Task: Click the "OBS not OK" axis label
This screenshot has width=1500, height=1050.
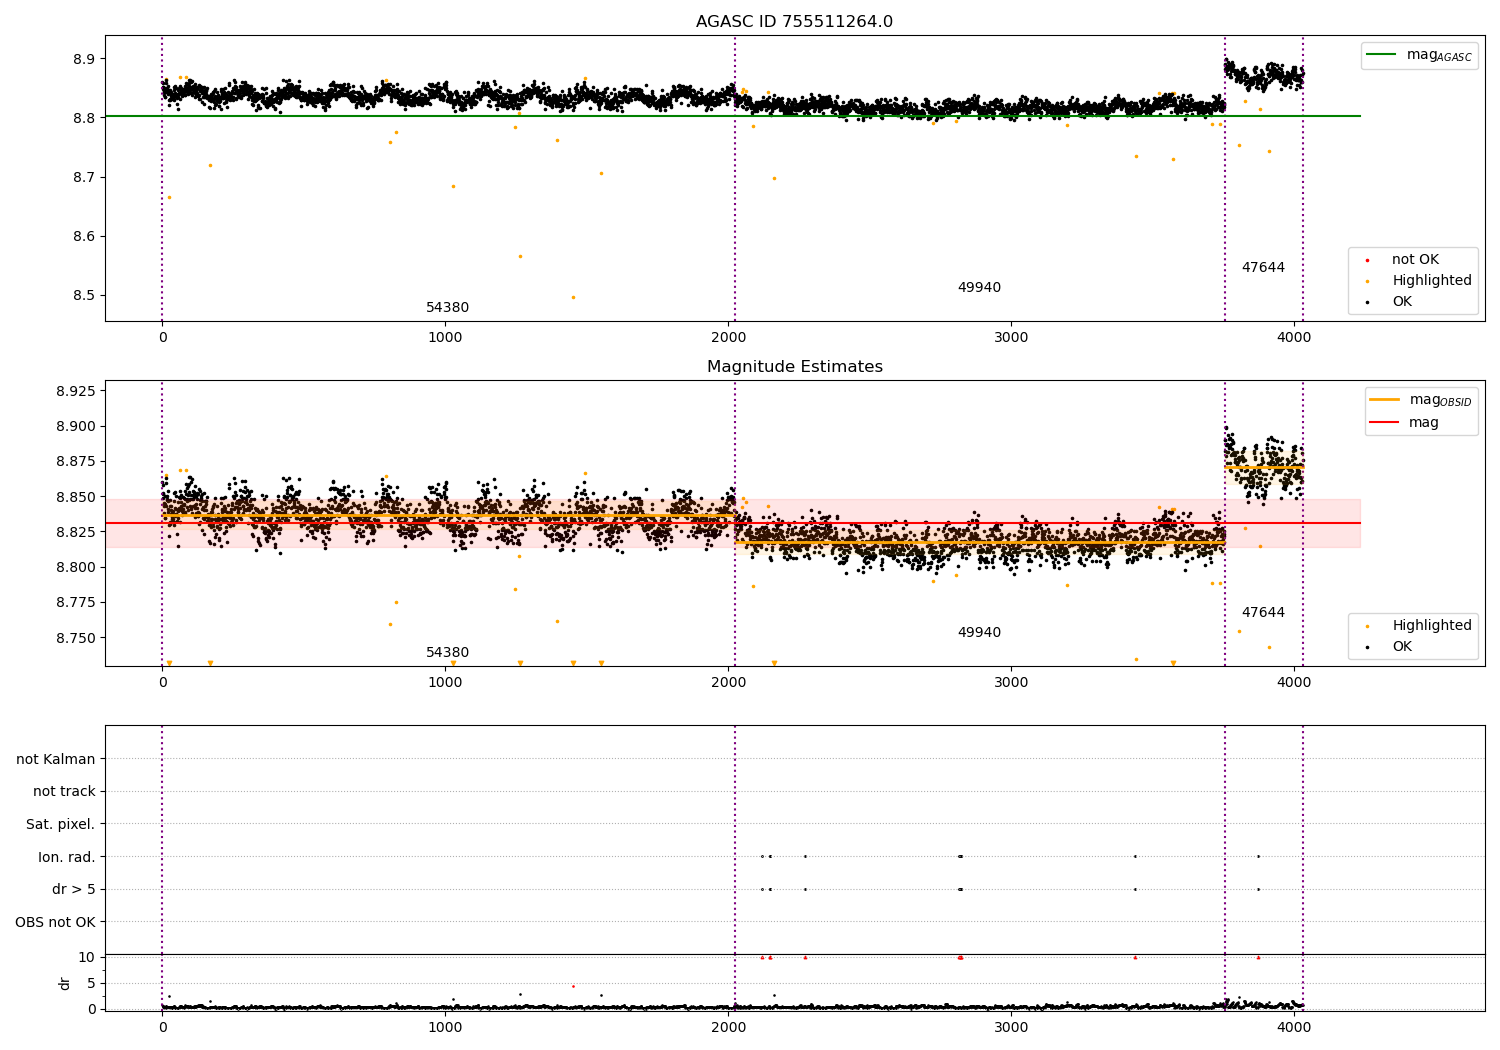Action: click(55, 922)
